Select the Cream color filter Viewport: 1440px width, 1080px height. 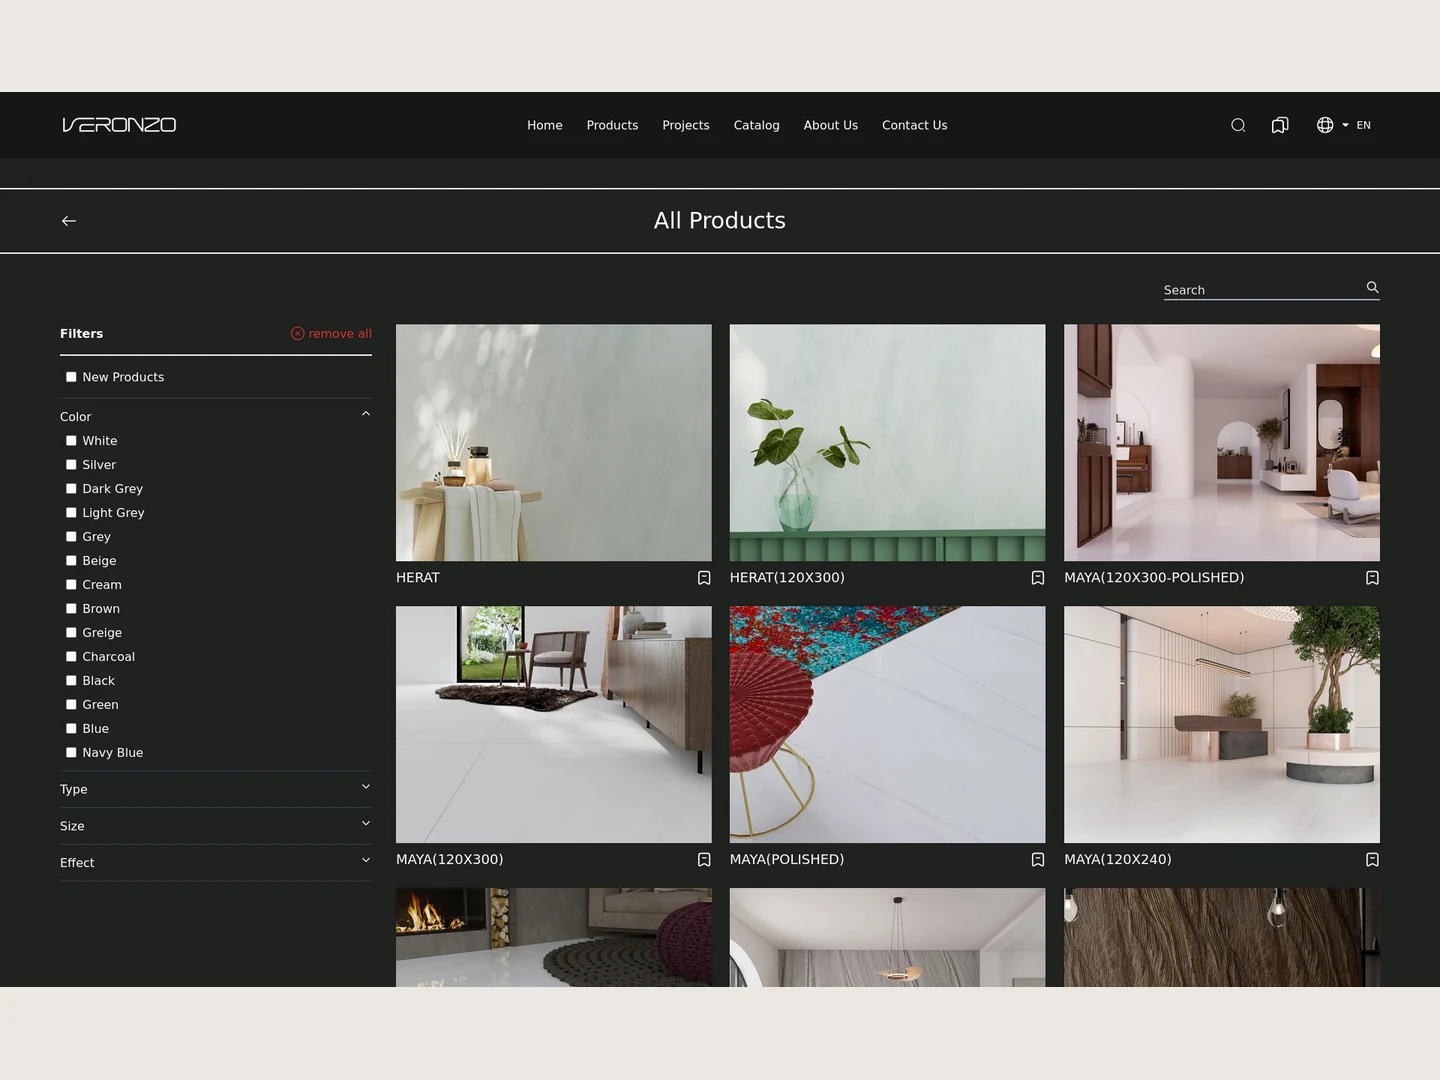point(71,585)
